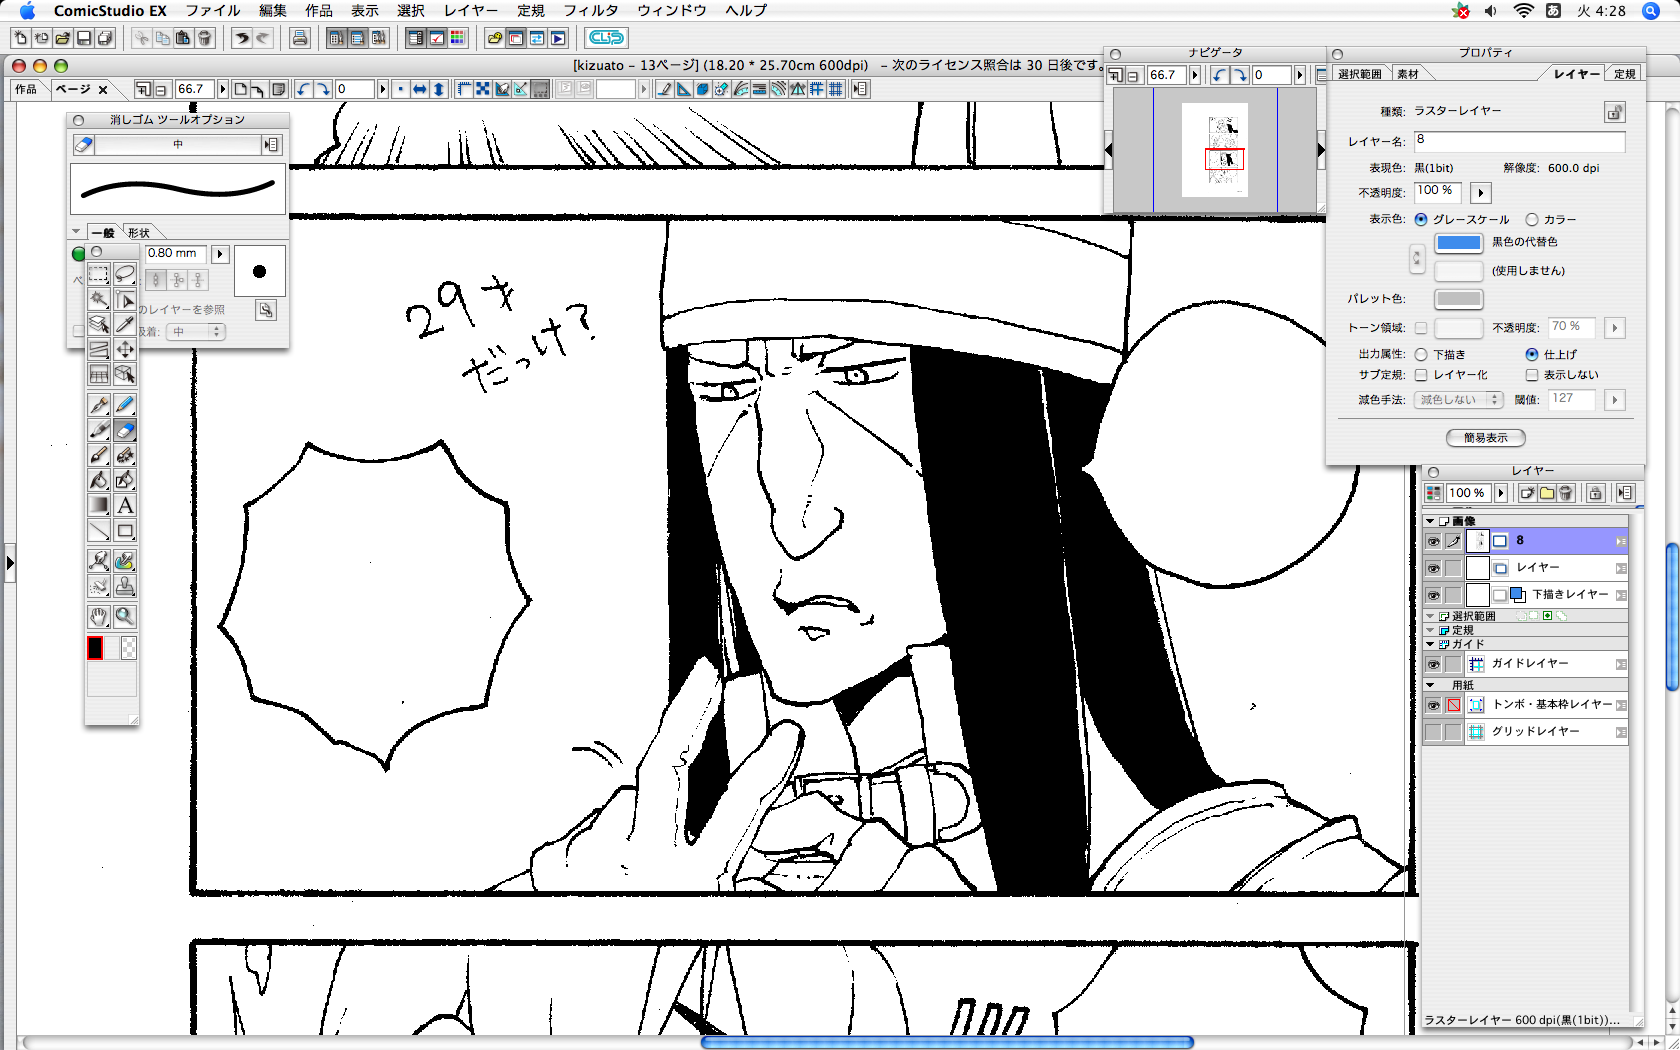Screen dimensions: 1680x1050
Task: Collapse the 用紙 layer group
Action: (x=1430, y=685)
